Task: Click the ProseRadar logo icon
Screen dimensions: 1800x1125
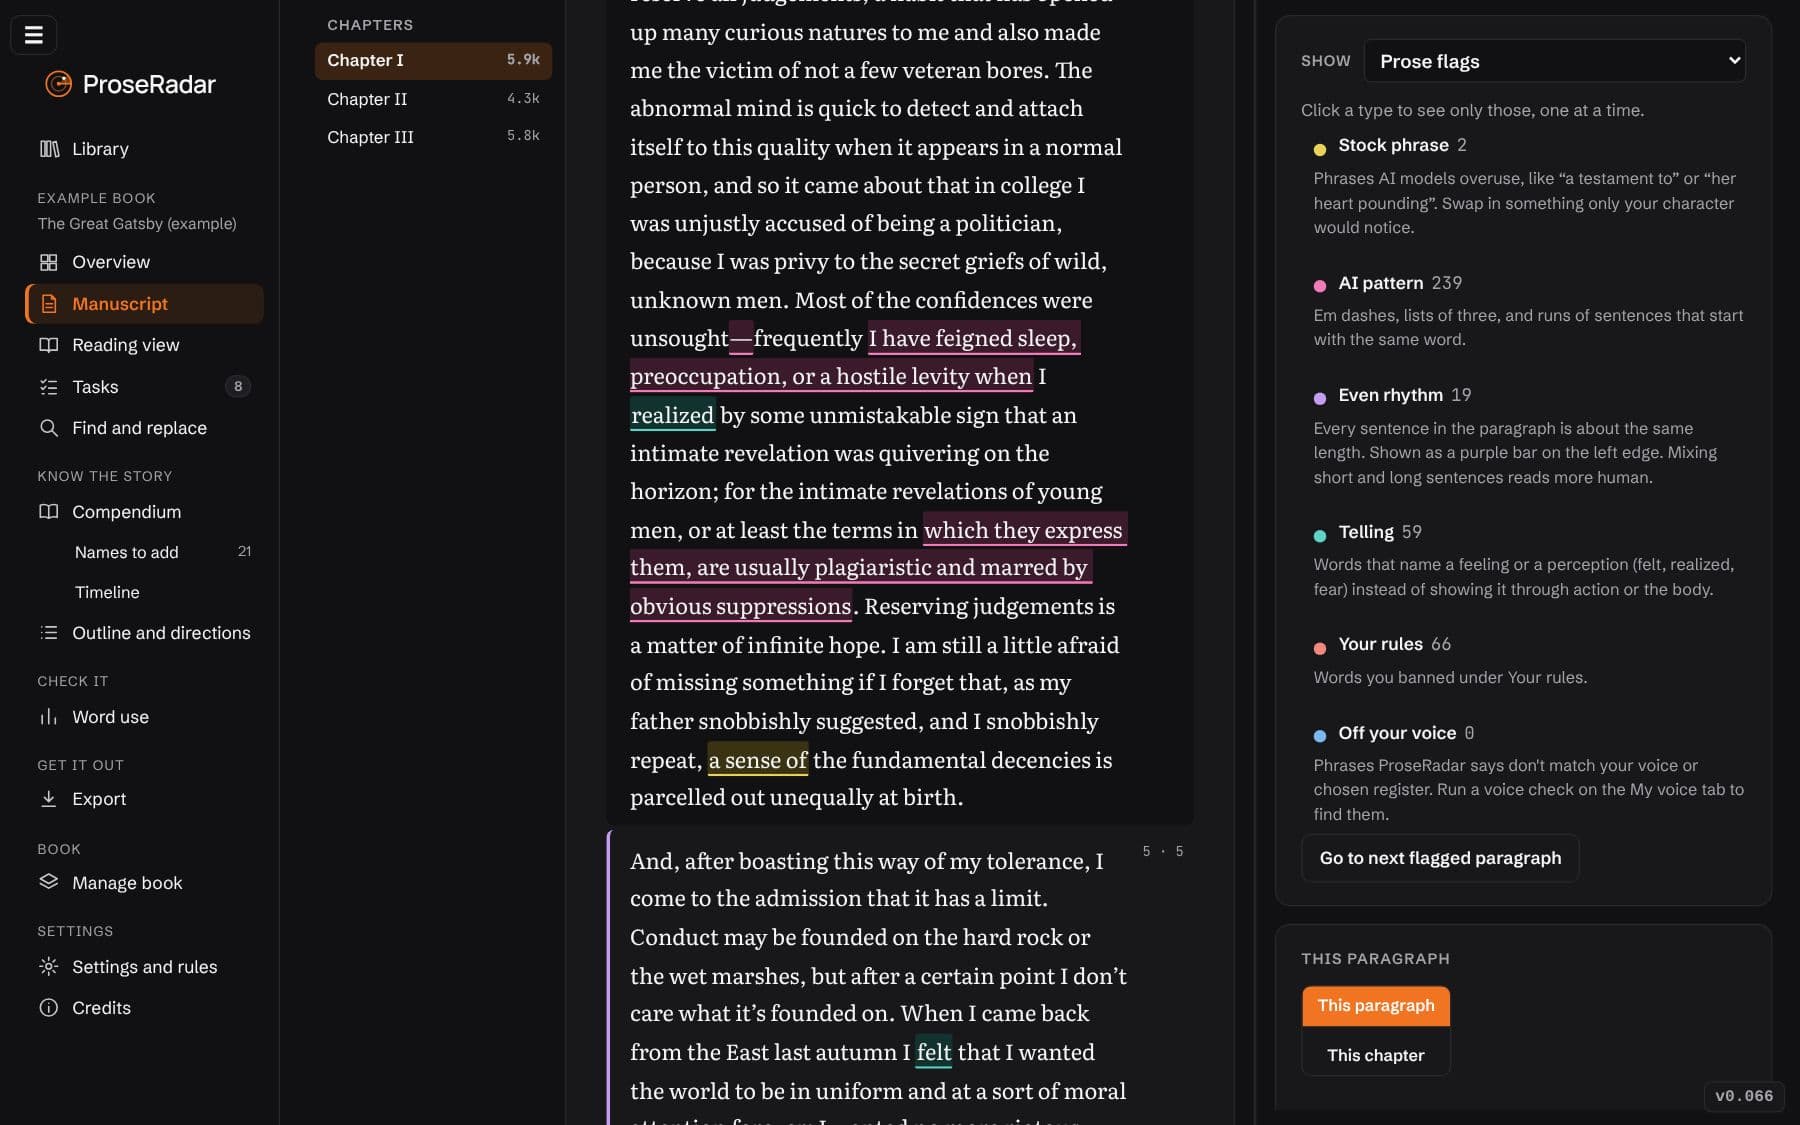Action: point(58,84)
